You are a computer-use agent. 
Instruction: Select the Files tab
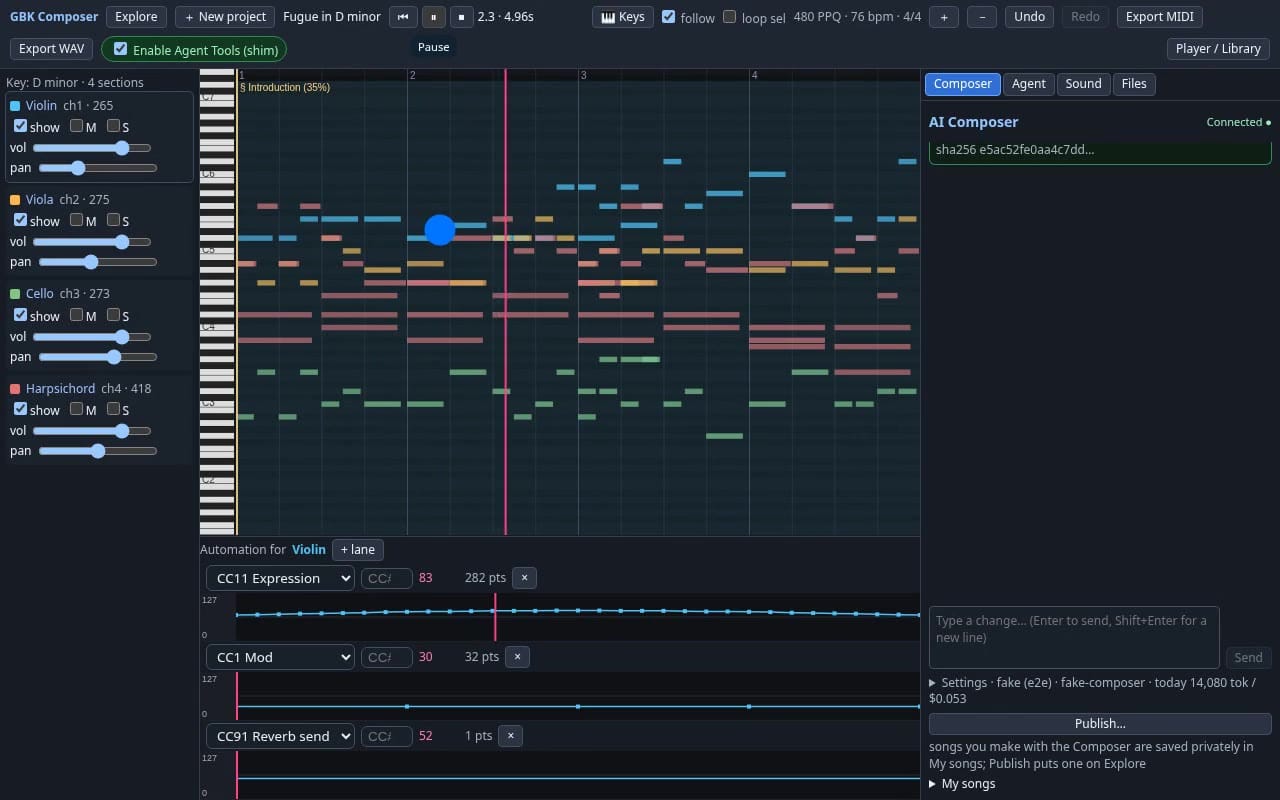(1134, 84)
